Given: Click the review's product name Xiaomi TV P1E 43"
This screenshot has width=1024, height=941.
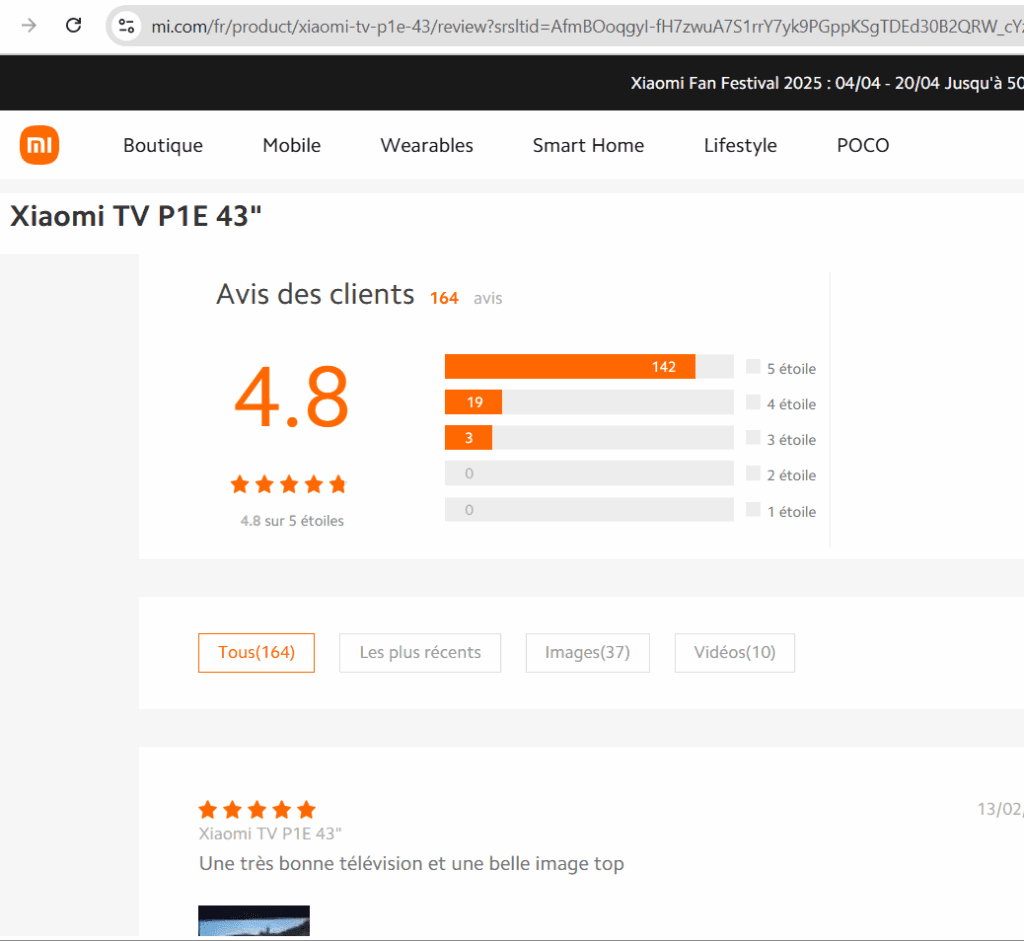Looking at the screenshot, I should tap(270, 834).
